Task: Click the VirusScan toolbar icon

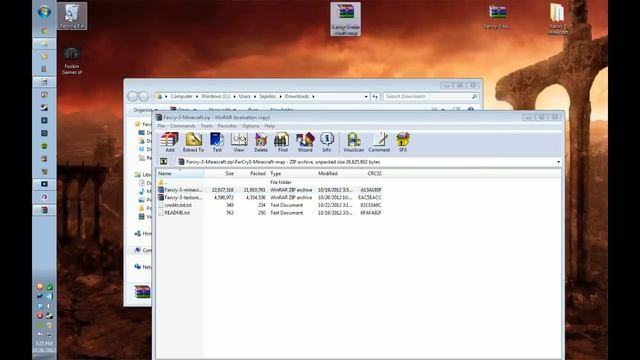Action: click(353, 142)
